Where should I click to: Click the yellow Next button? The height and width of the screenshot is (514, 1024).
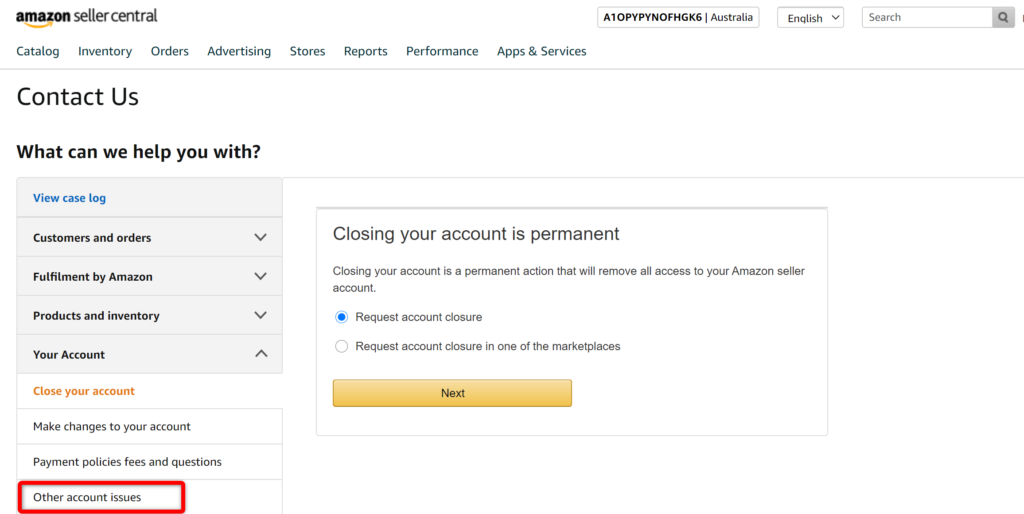[x=453, y=393]
